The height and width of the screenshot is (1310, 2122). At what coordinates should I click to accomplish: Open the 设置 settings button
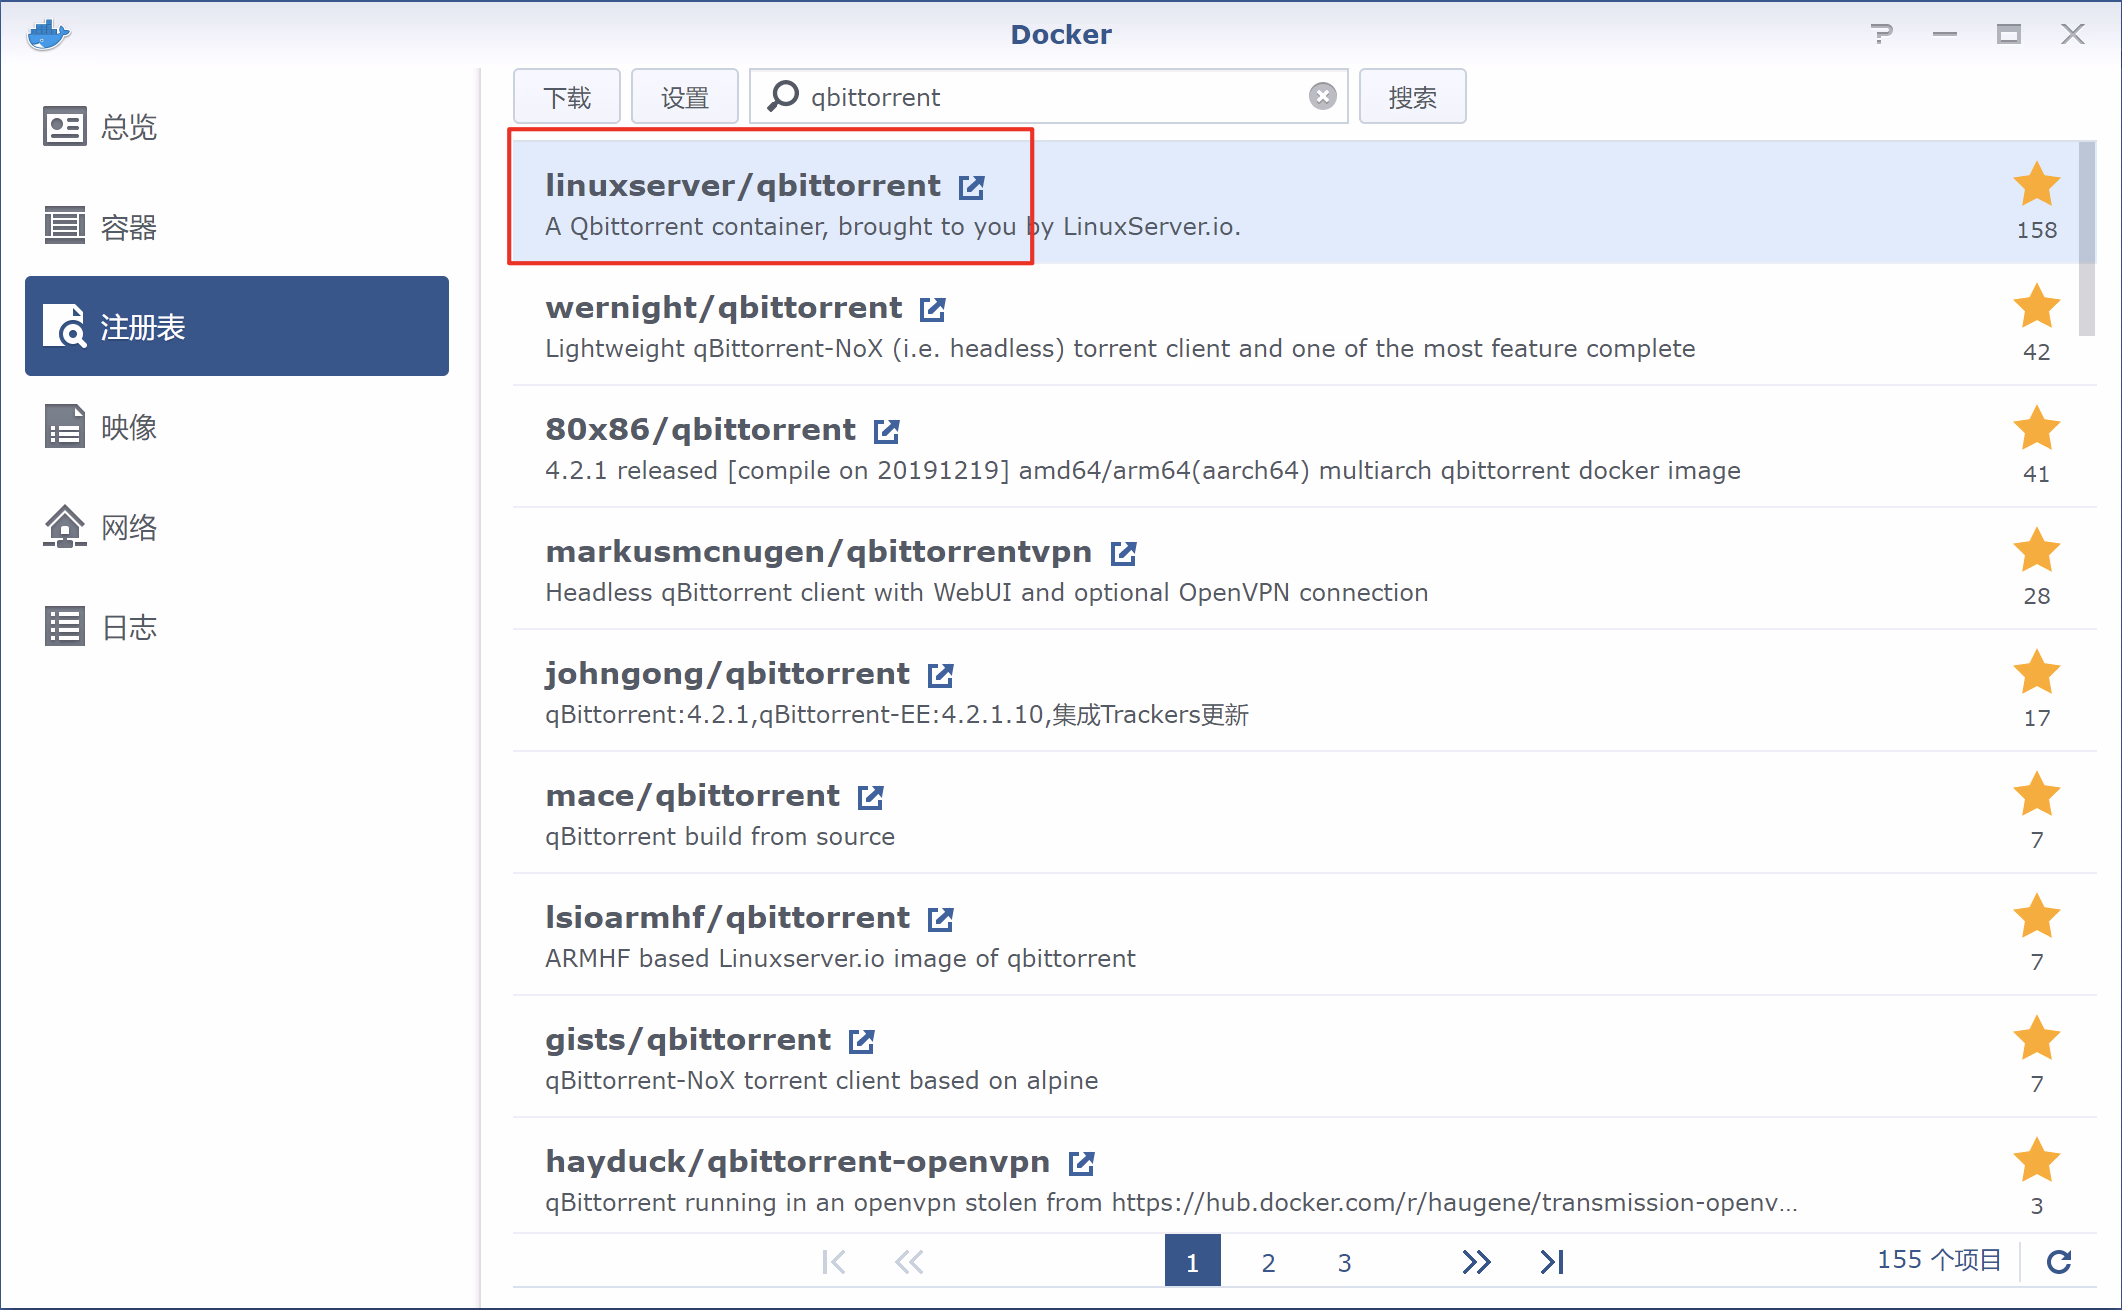pyautogui.click(x=684, y=97)
